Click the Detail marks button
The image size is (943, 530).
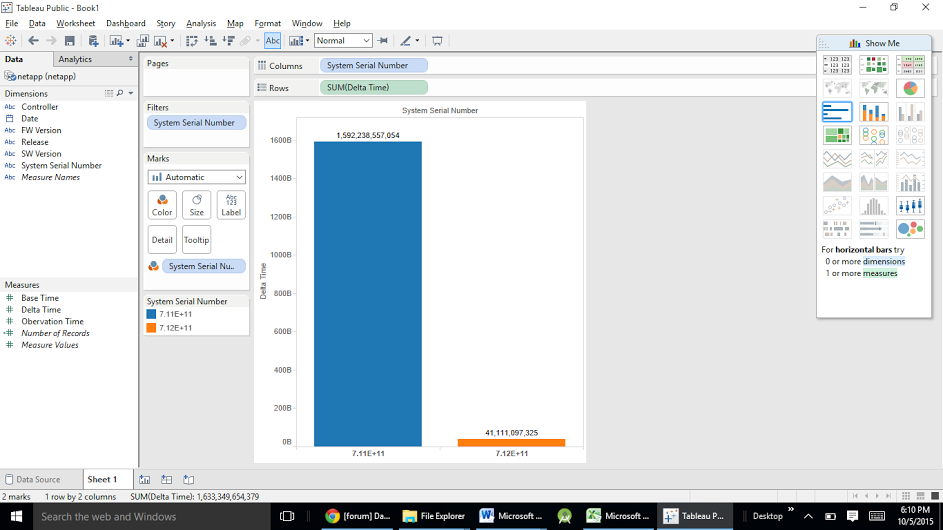[x=162, y=240]
